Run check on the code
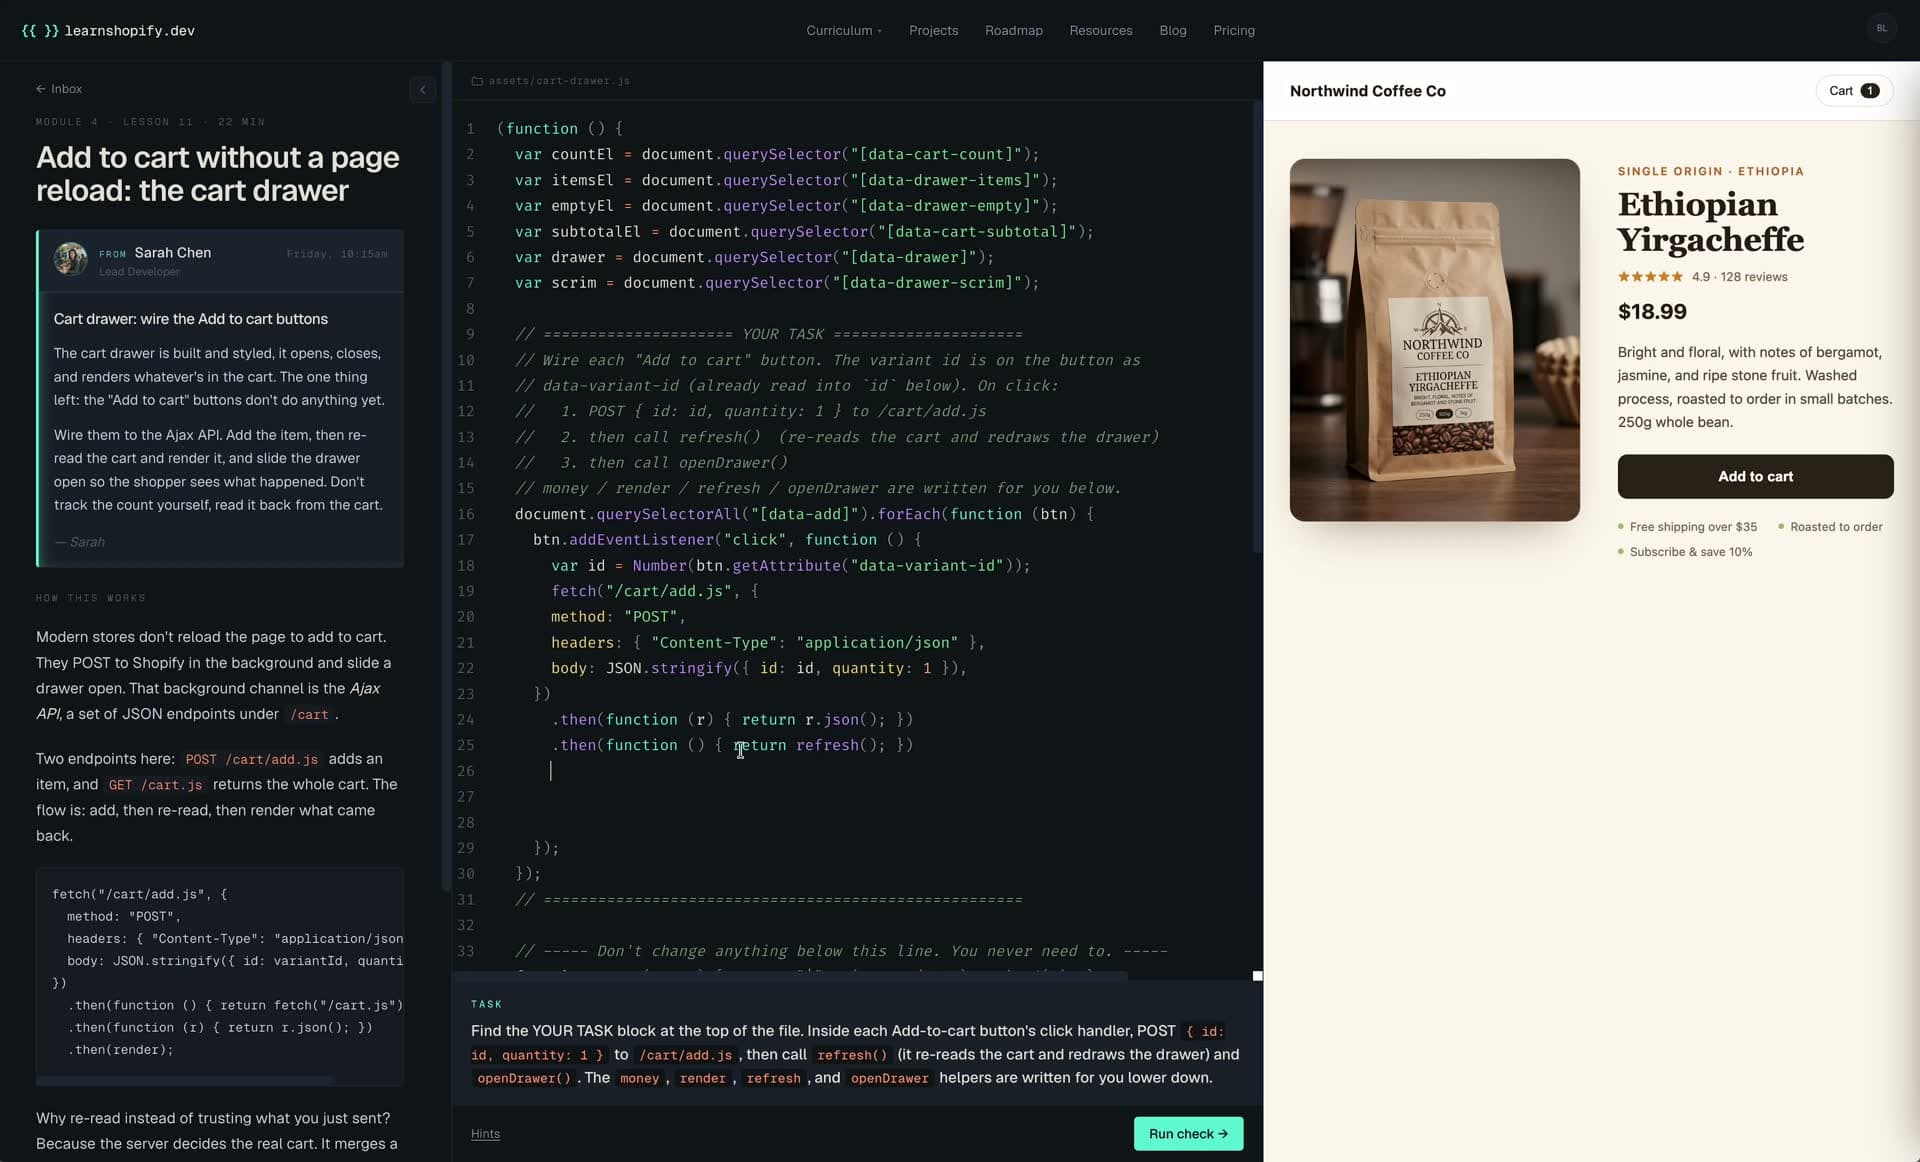 pos(1188,1133)
